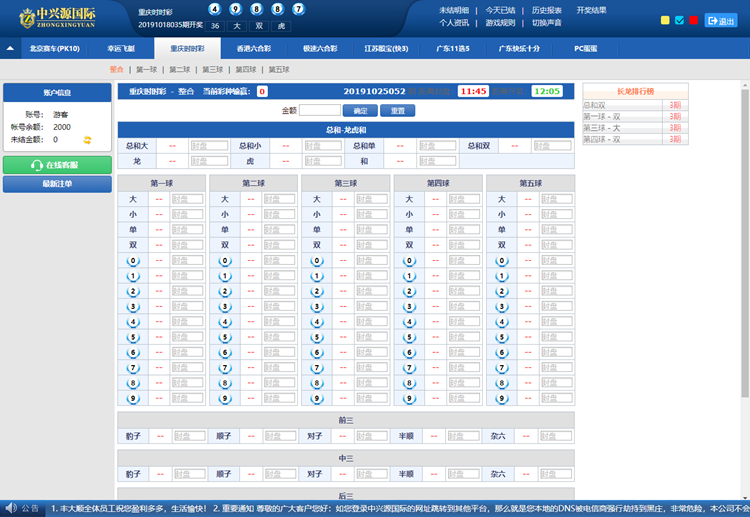750x517 pixels.
Task: Click the account balance refresh icon
Action: click(x=87, y=140)
